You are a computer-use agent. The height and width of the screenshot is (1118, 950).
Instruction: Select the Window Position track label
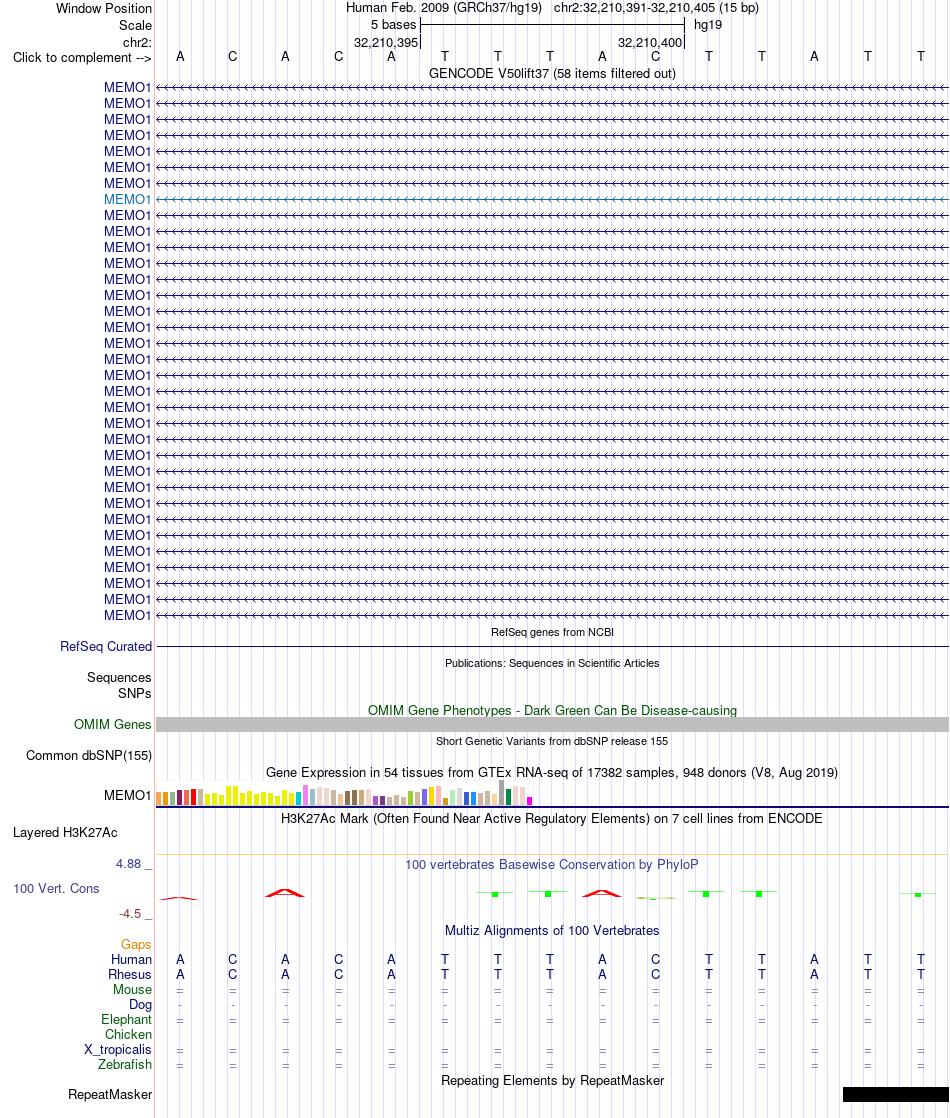(104, 9)
